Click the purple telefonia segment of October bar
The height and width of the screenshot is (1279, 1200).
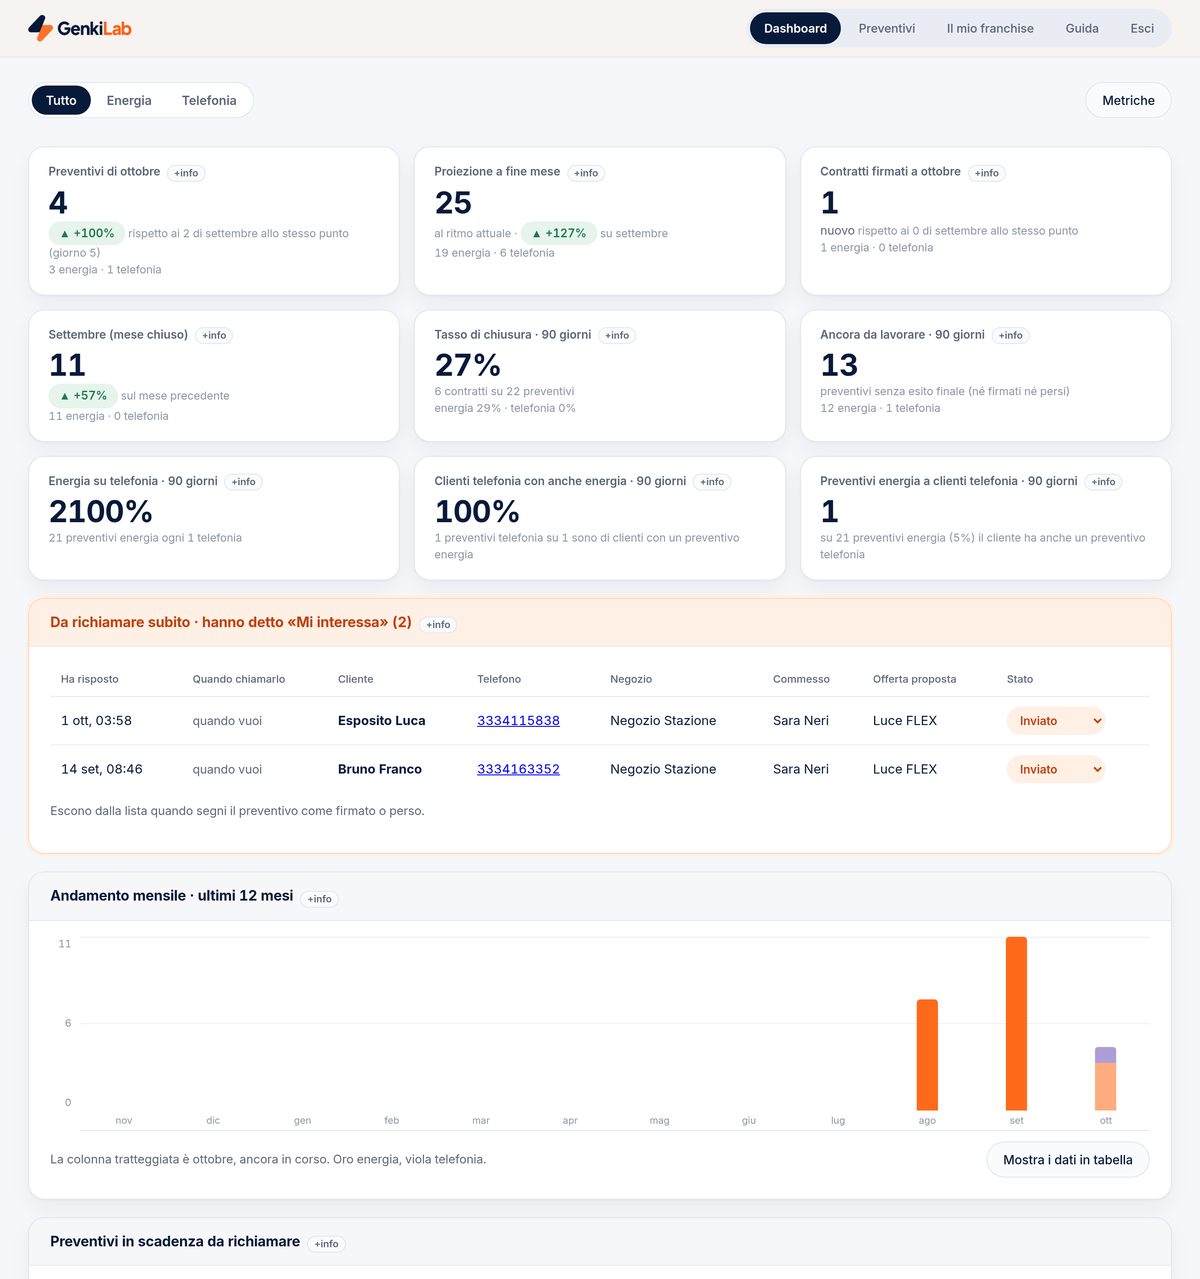(x=1105, y=1055)
